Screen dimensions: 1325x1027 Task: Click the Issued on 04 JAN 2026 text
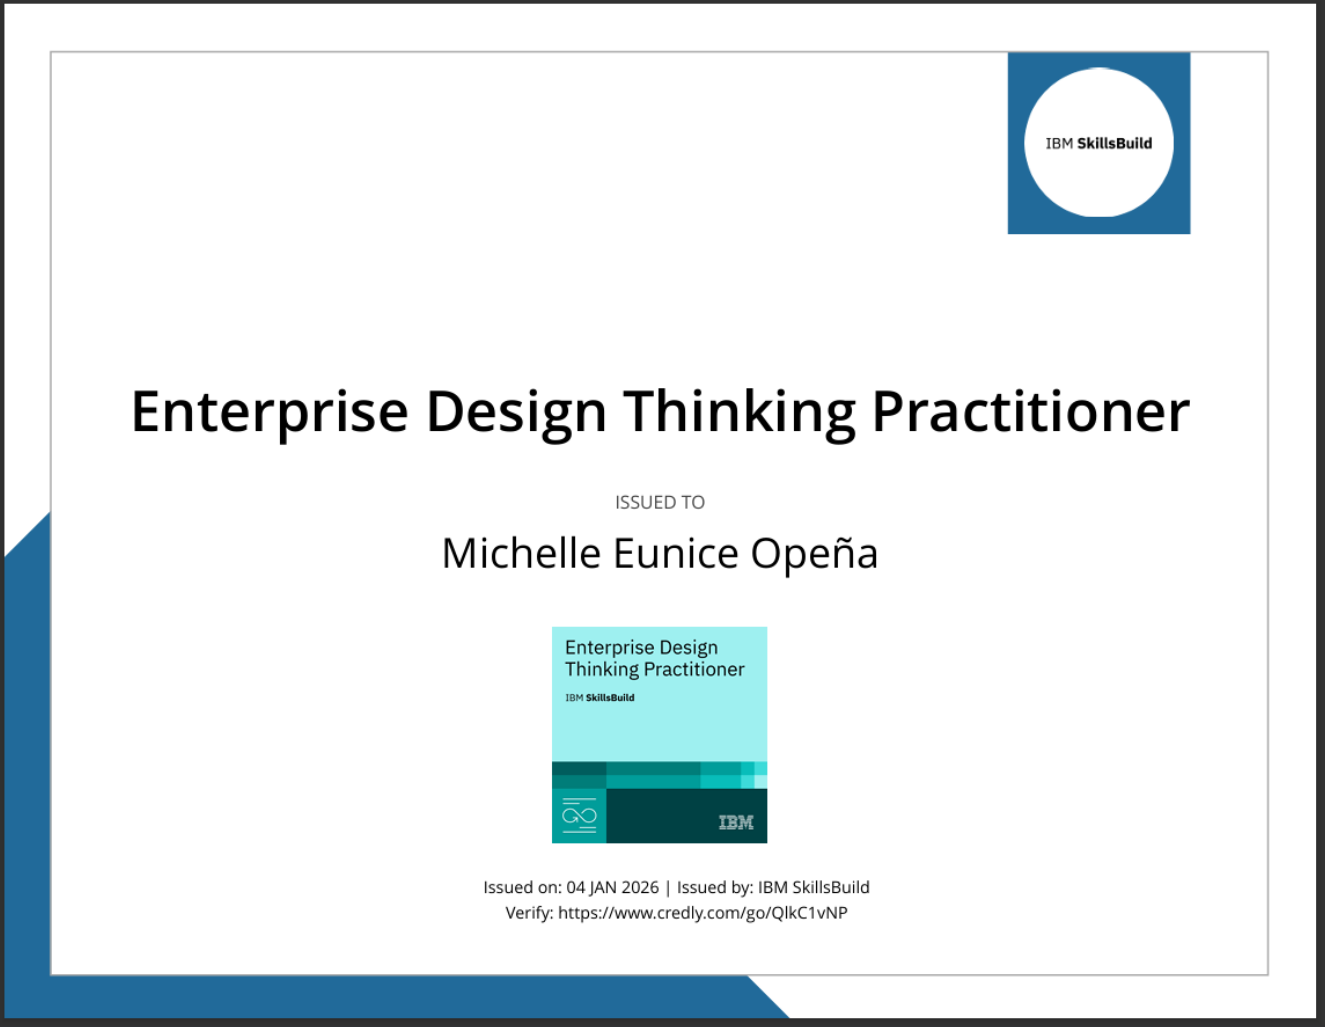point(570,887)
